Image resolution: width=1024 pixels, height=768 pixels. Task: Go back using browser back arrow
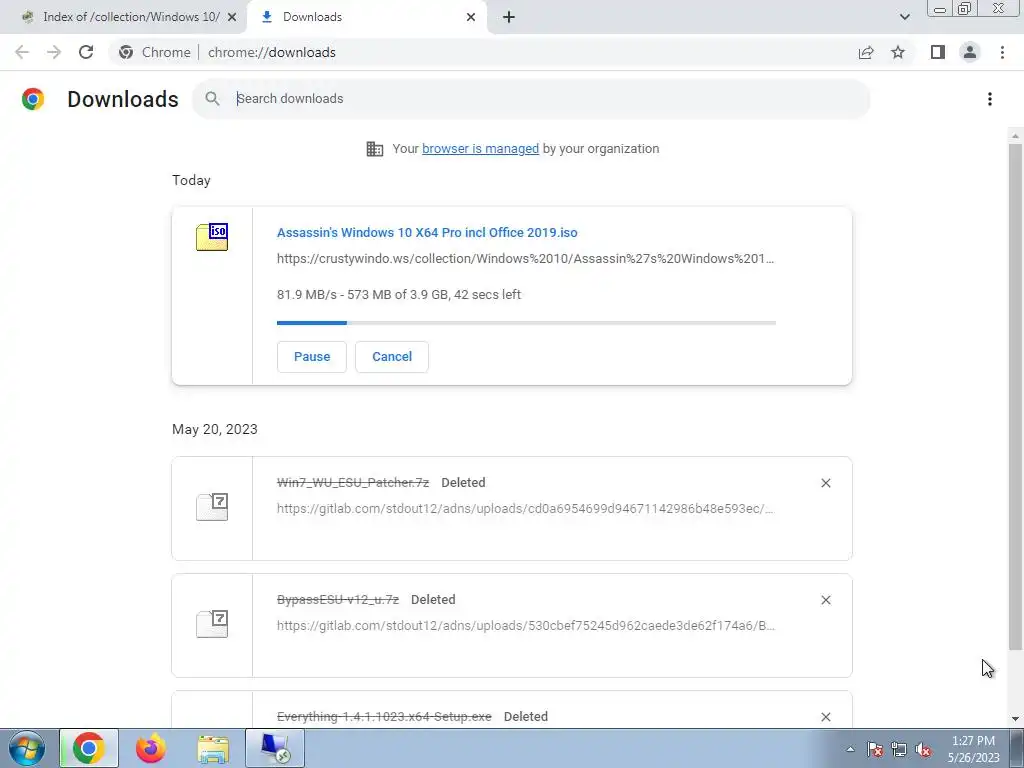click(22, 52)
